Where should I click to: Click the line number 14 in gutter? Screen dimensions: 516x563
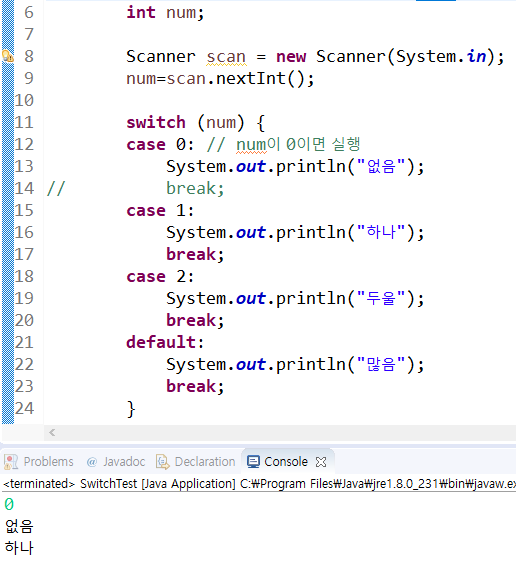[x=24, y=189]
